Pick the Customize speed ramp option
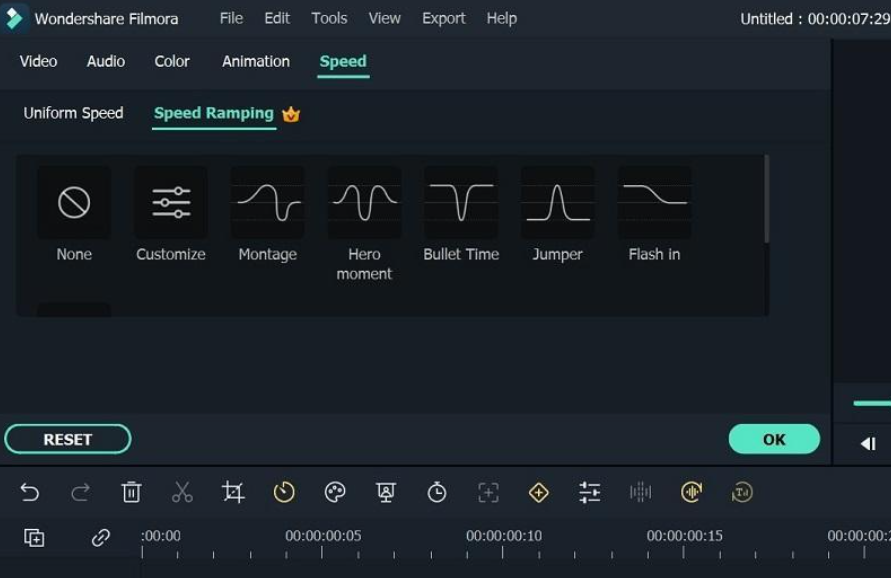Viewport: 891px width, 578px height. coord(170,215)
